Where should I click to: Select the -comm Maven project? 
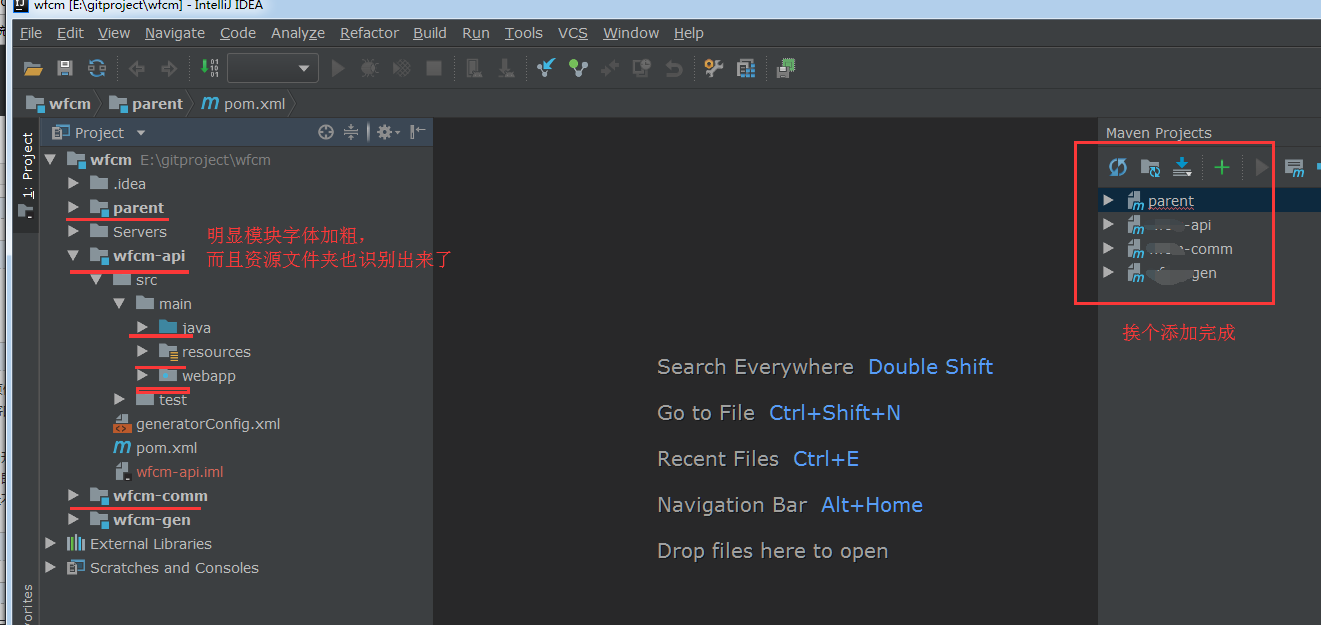[x=1190, y=249]
